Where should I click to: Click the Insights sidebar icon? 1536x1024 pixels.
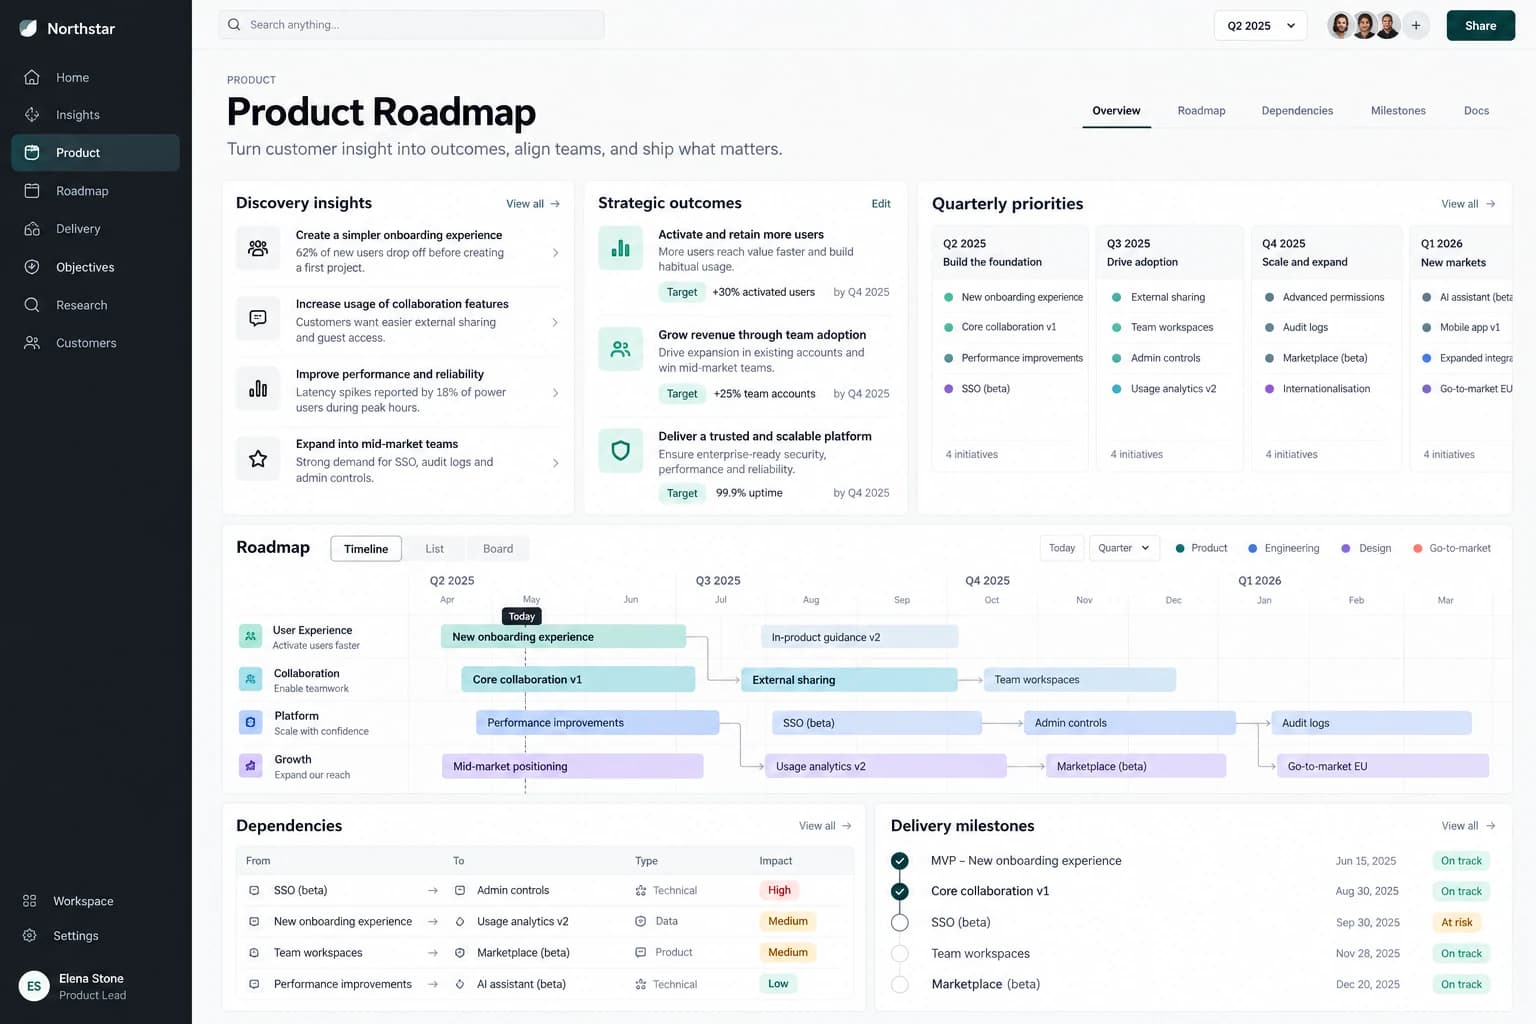32,115
